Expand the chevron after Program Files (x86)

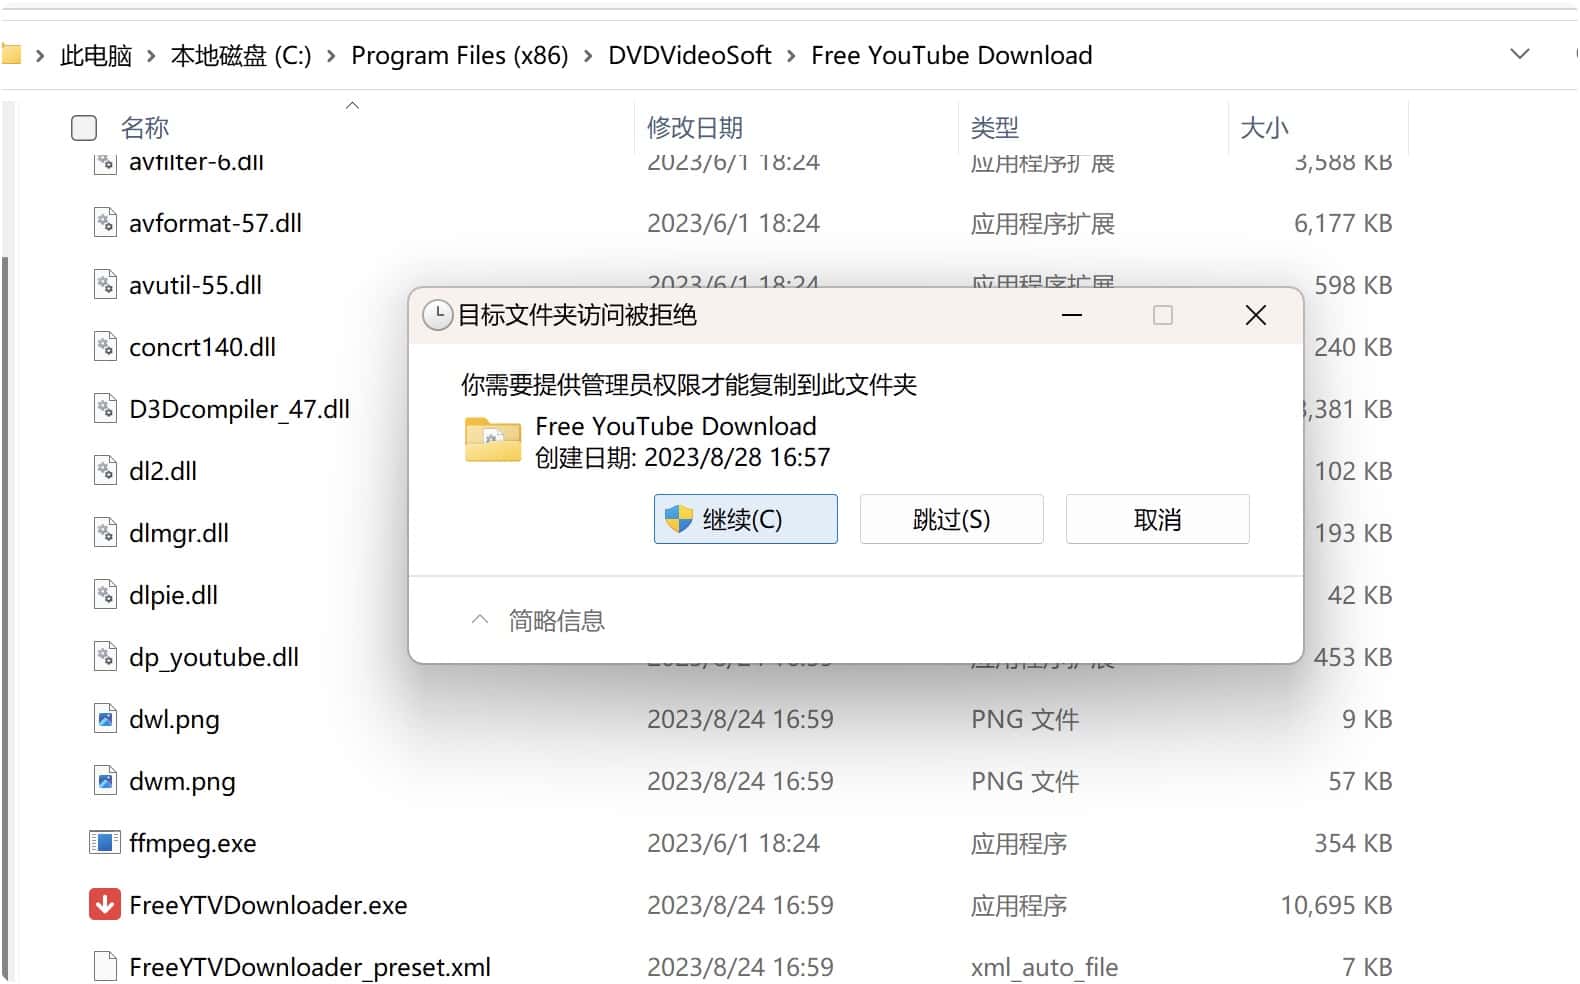[588, 55]
